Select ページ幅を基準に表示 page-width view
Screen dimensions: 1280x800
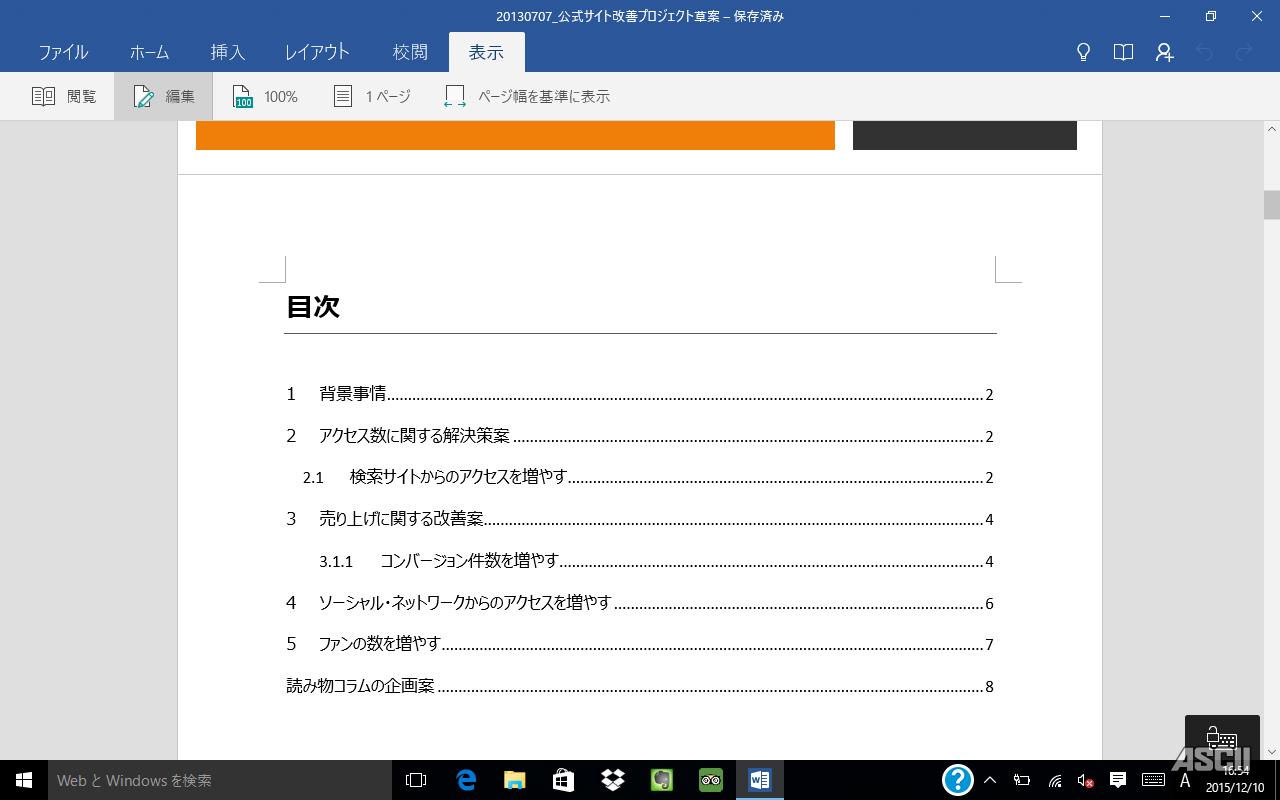527,96
